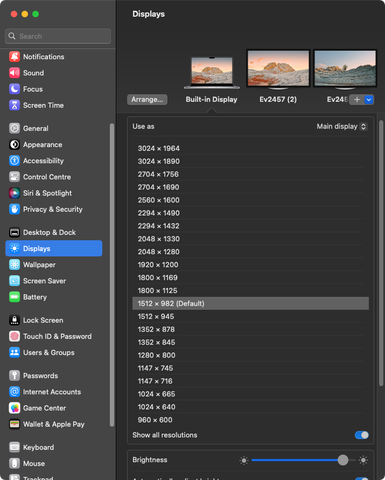Choose resolution 1920 × 1200
The image size is (385, 480).
pyautogui.click(x=250, y=265)
